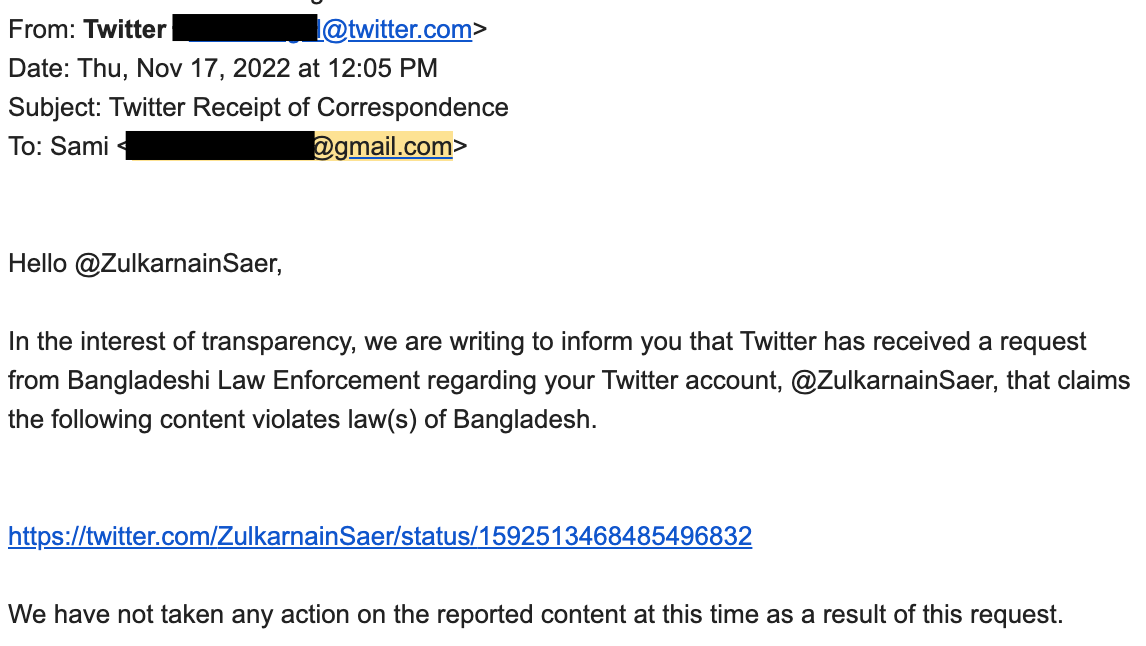Click the 'Hello @ZulkarnainSaer,' greeting

[x=145, y=263]
